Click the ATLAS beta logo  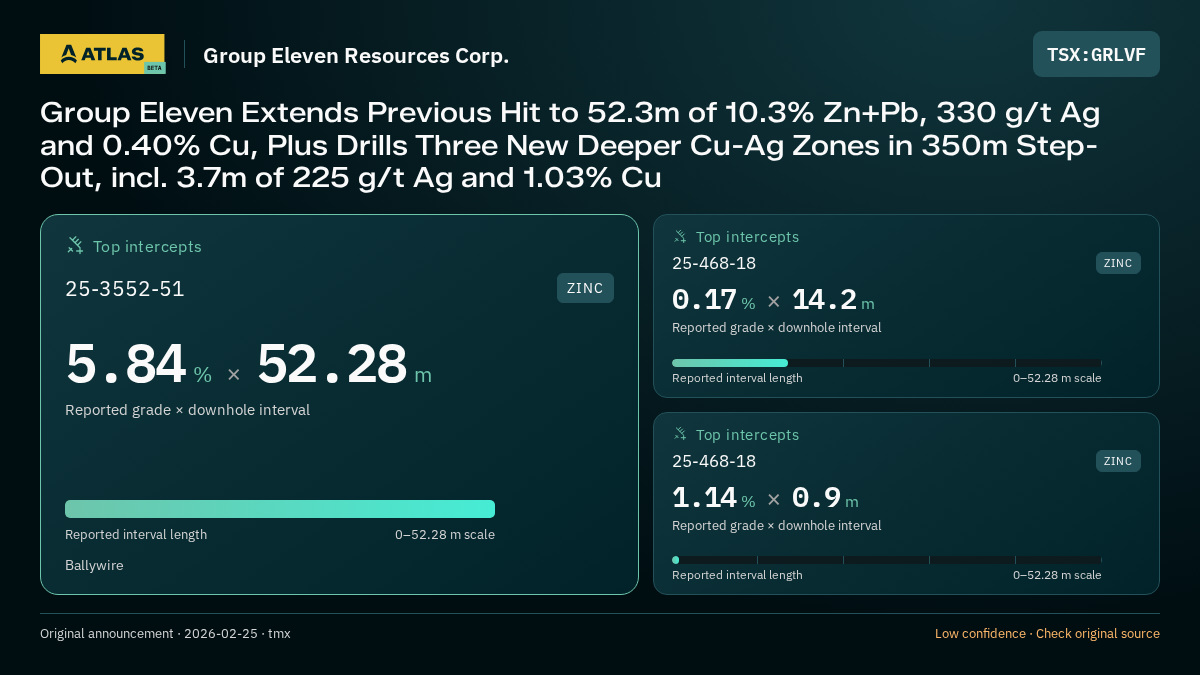coord(102,54)
